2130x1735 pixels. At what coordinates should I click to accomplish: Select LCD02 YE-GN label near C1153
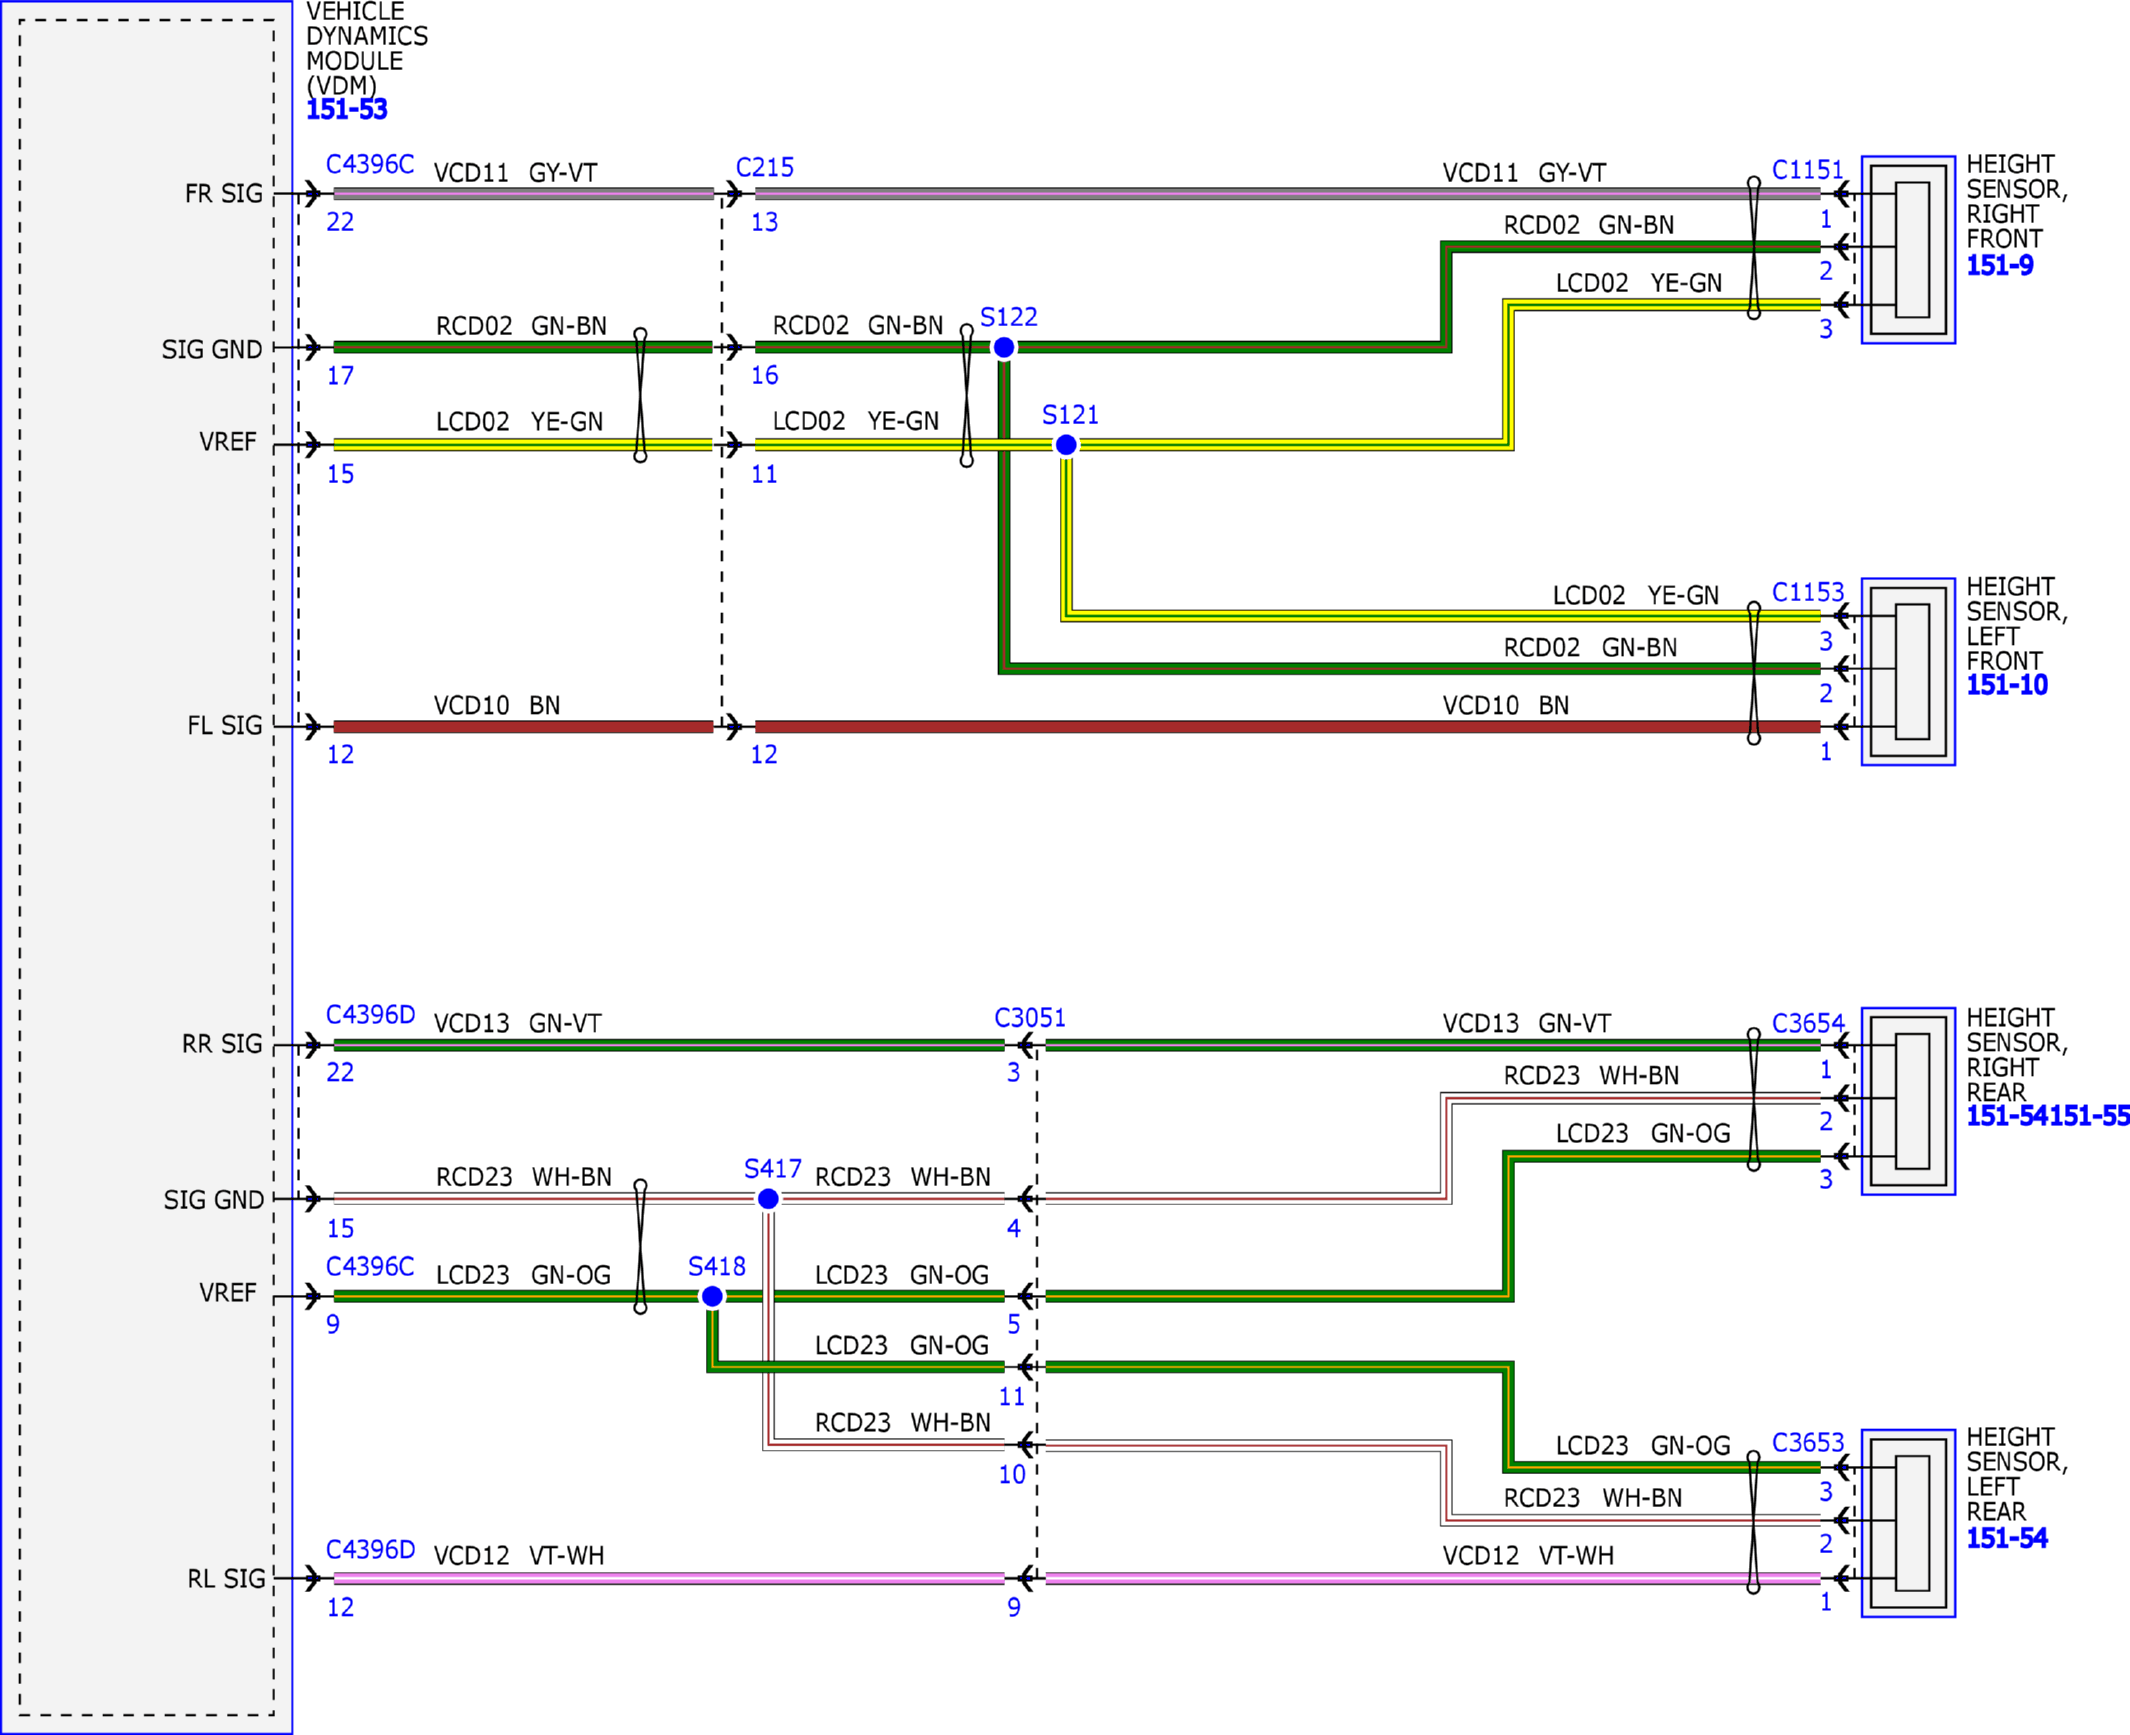1636,597
